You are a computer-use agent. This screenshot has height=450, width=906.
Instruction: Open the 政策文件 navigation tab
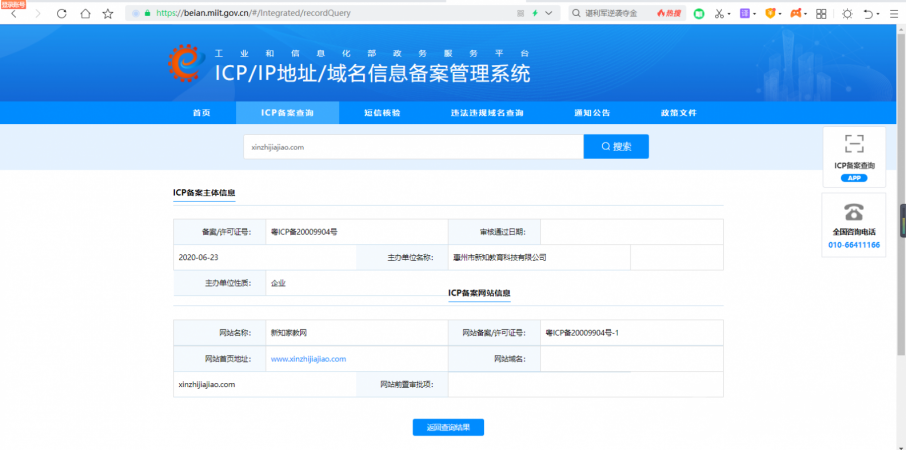point(679,113)
